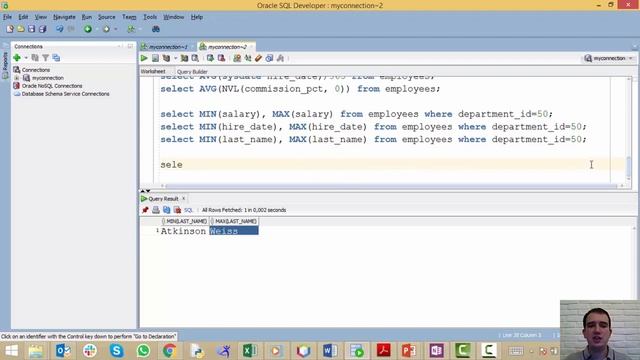The height and width of the screenshot is (360, 640).
Task: Click the worksheet vertical scrollbar thumb
Action: point(629,167)
